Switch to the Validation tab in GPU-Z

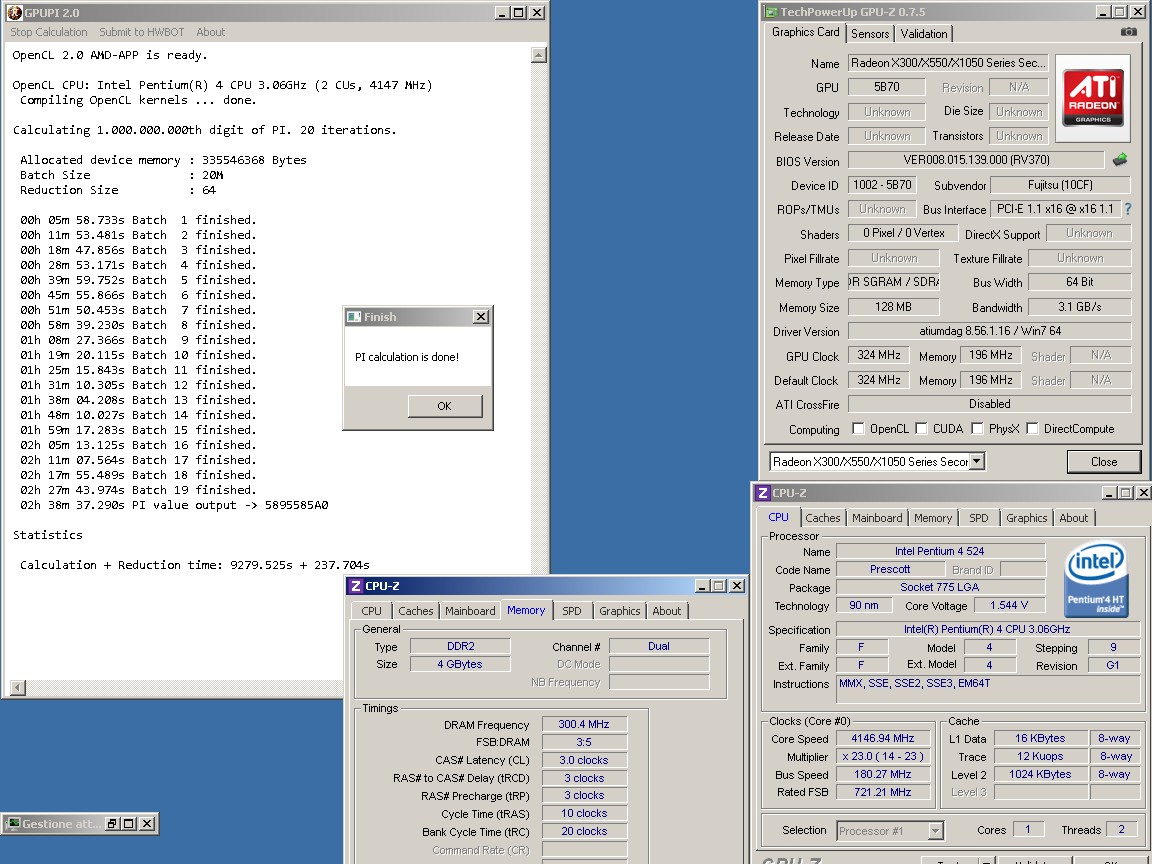click(924, 34)
